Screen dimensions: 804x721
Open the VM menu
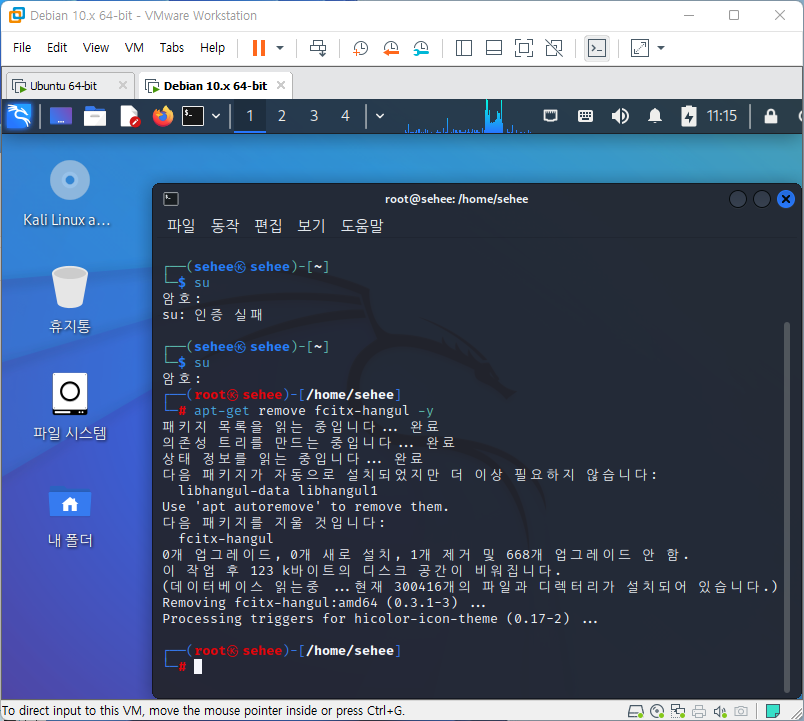pyautogui.click(x=134, y=48)
